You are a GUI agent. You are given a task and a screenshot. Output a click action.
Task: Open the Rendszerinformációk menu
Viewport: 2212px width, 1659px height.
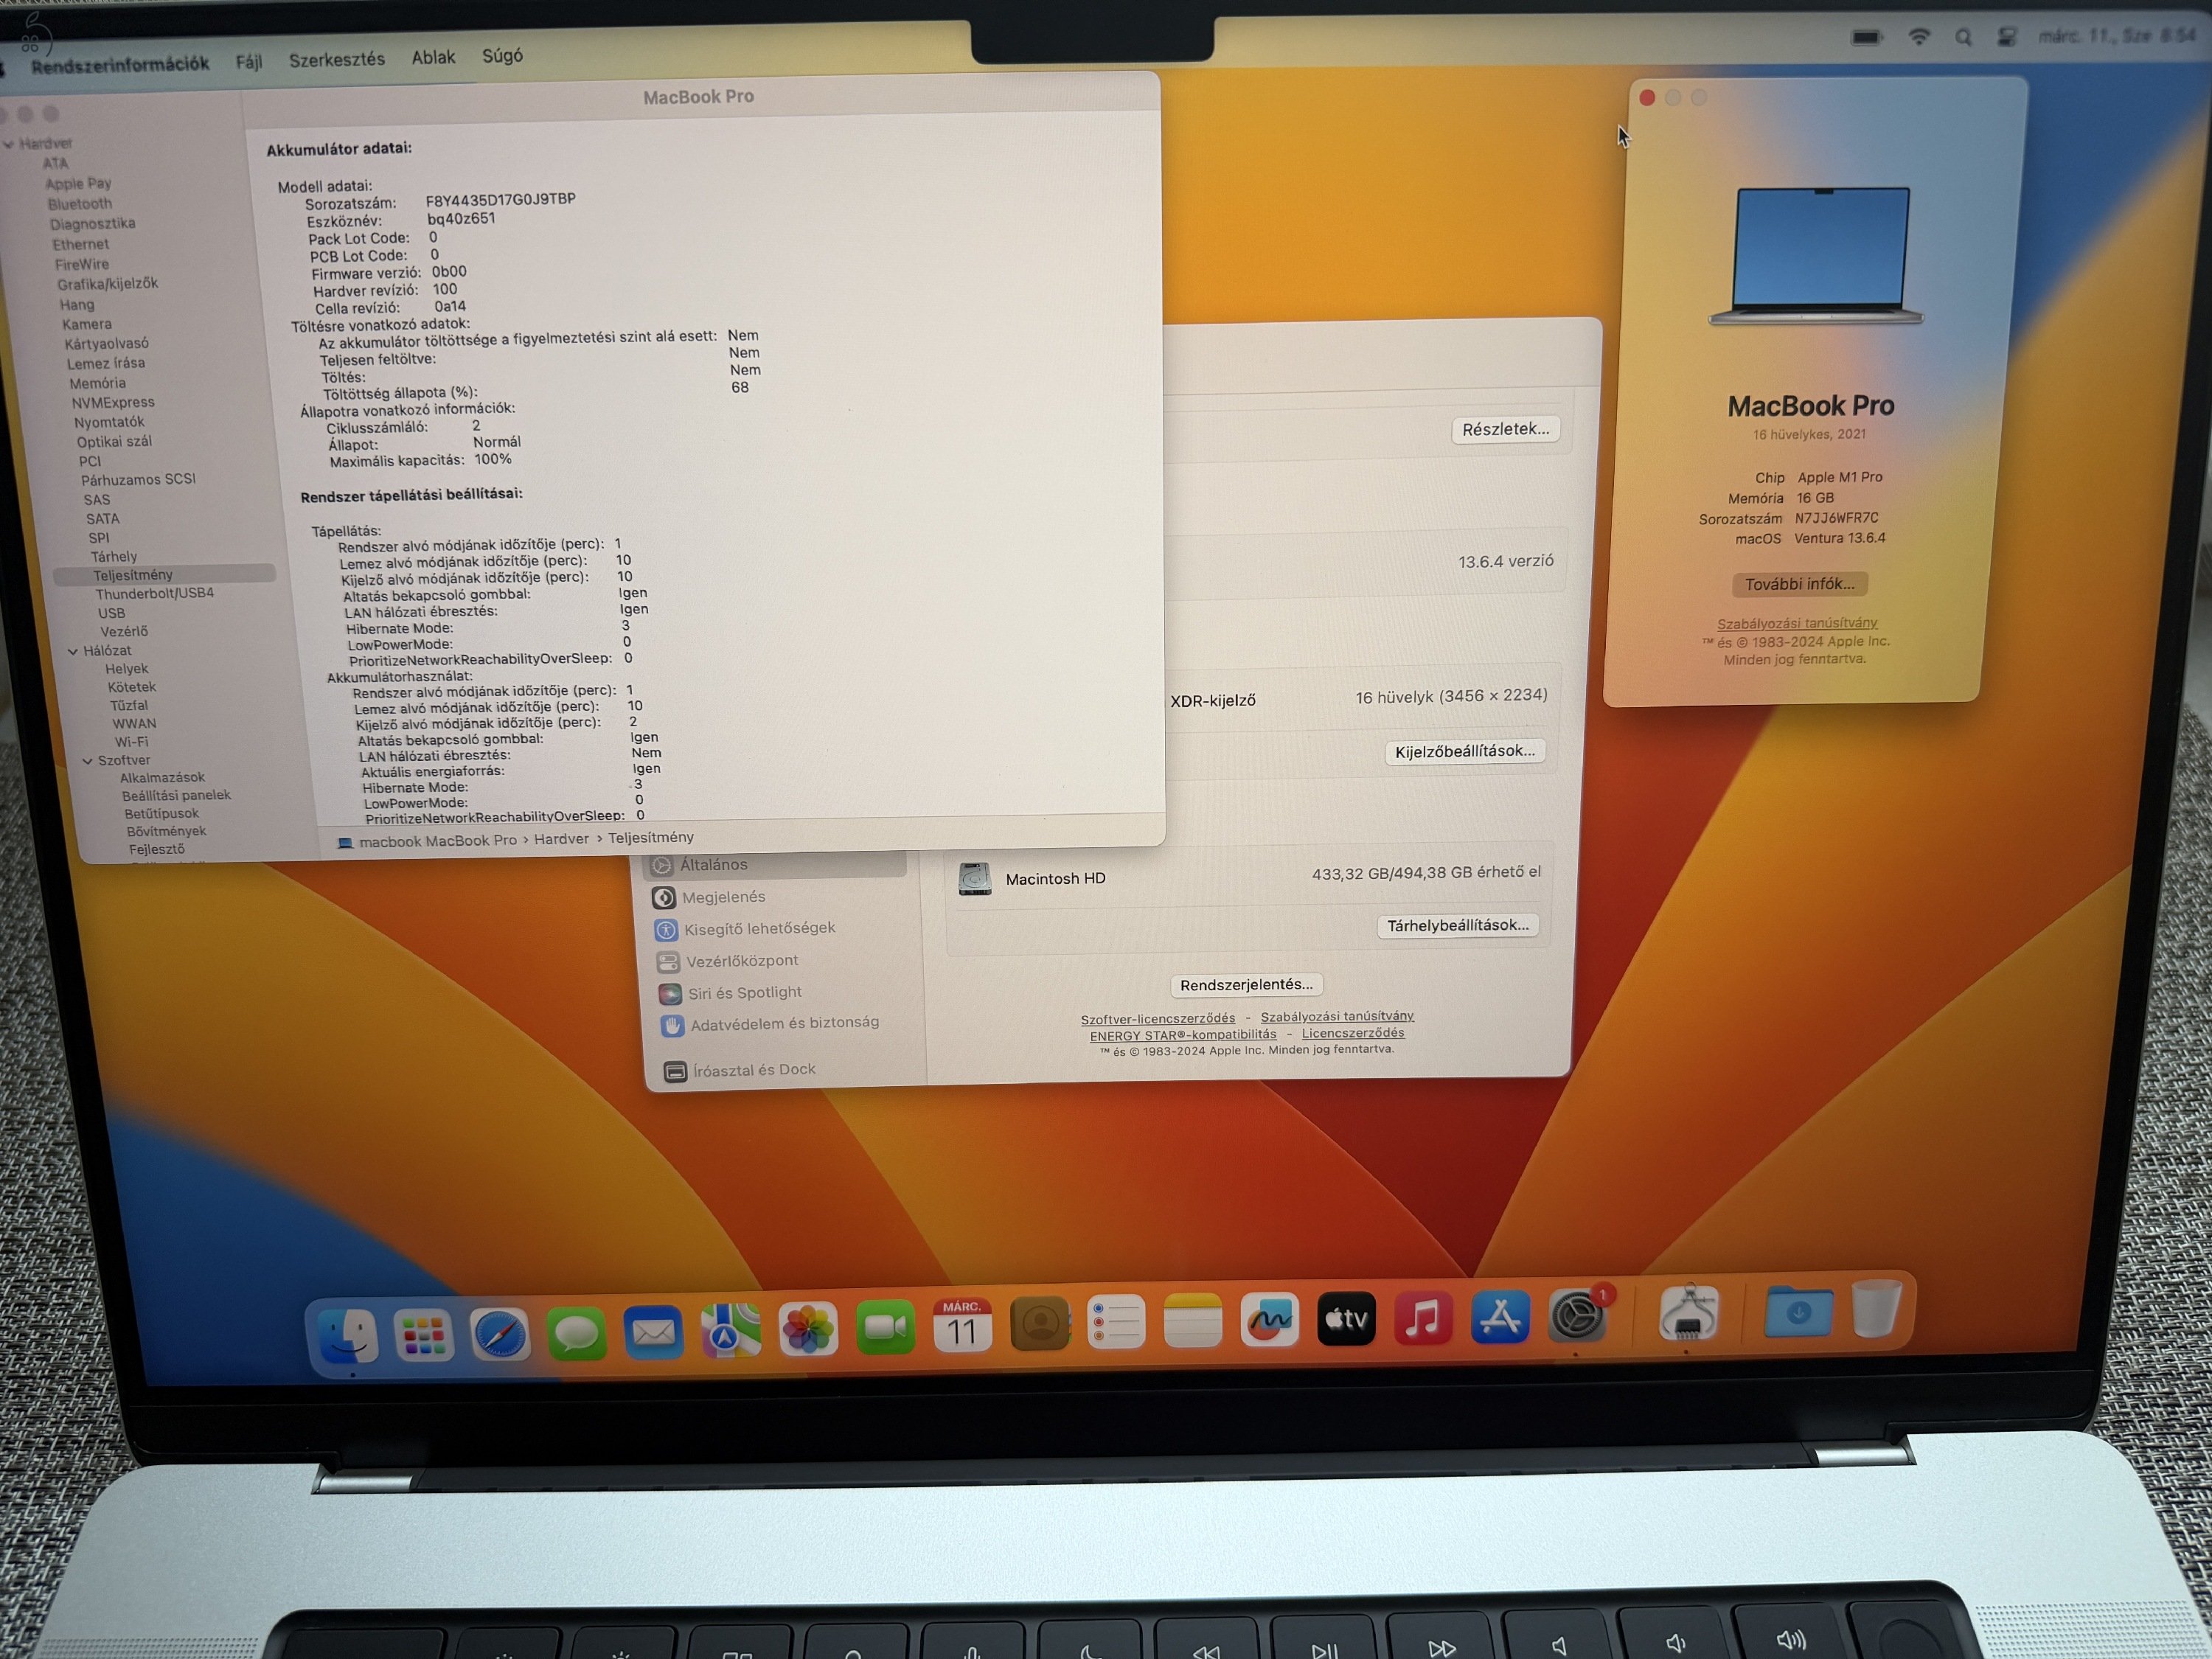[120, 65]
